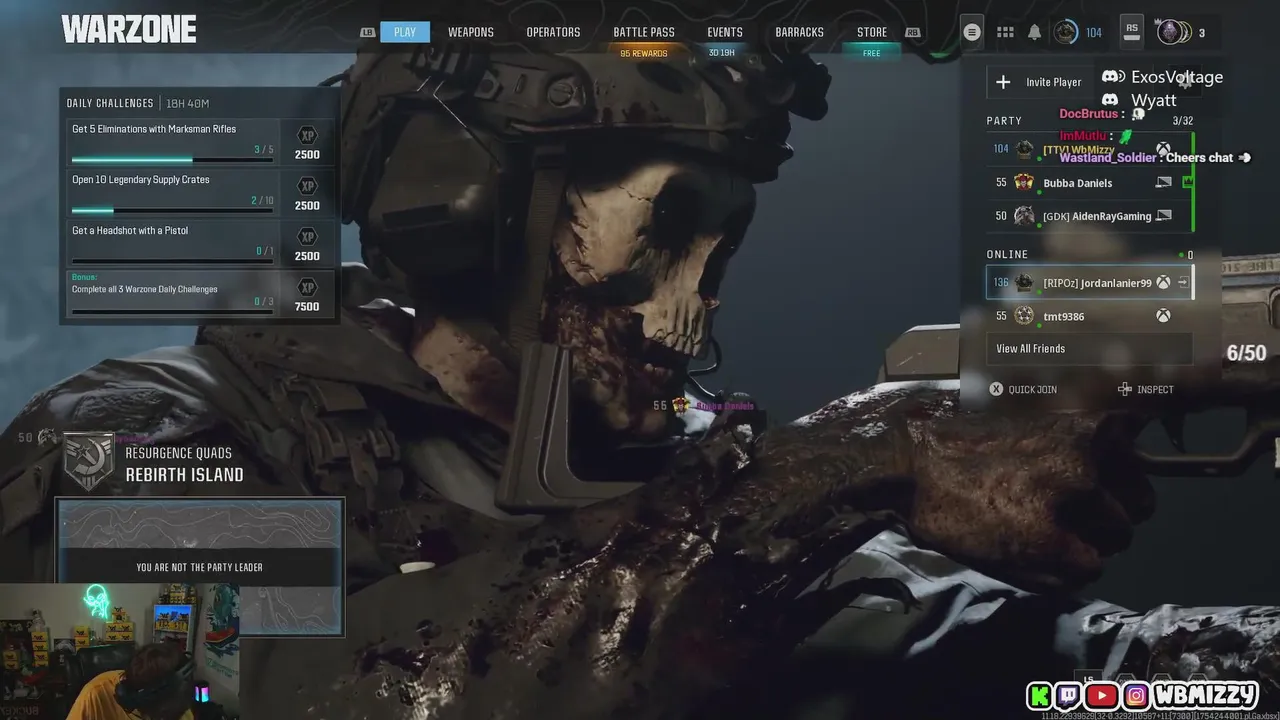This screenshot has width=1280, height=720.
Task: Select online friend tmt9386
Action: 1089,316
